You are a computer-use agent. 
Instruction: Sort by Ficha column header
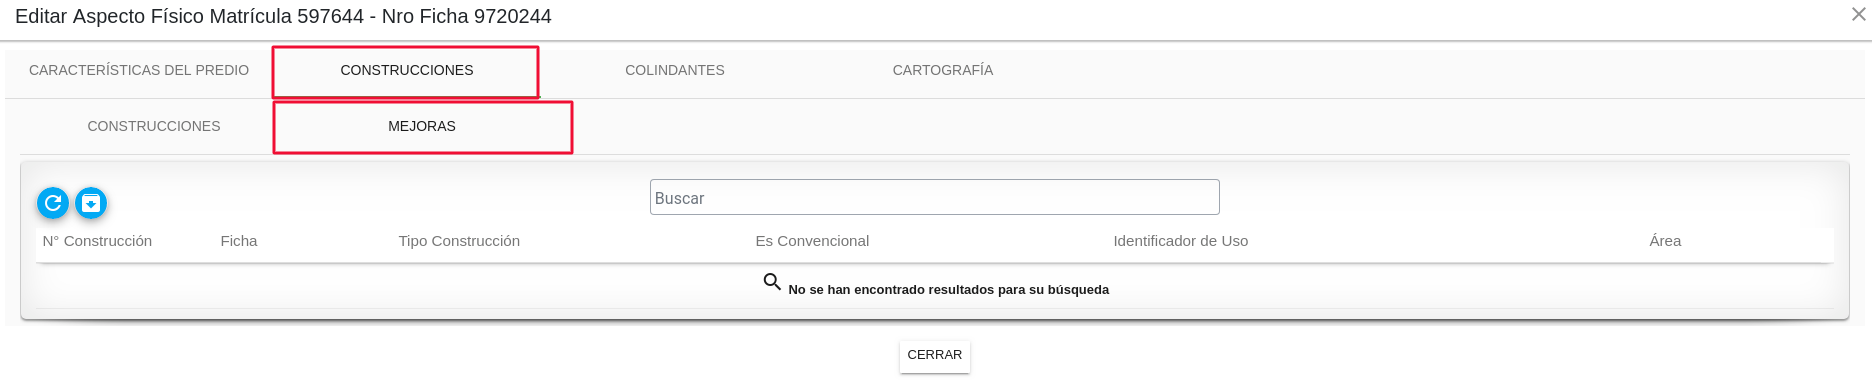coord(239,241)
